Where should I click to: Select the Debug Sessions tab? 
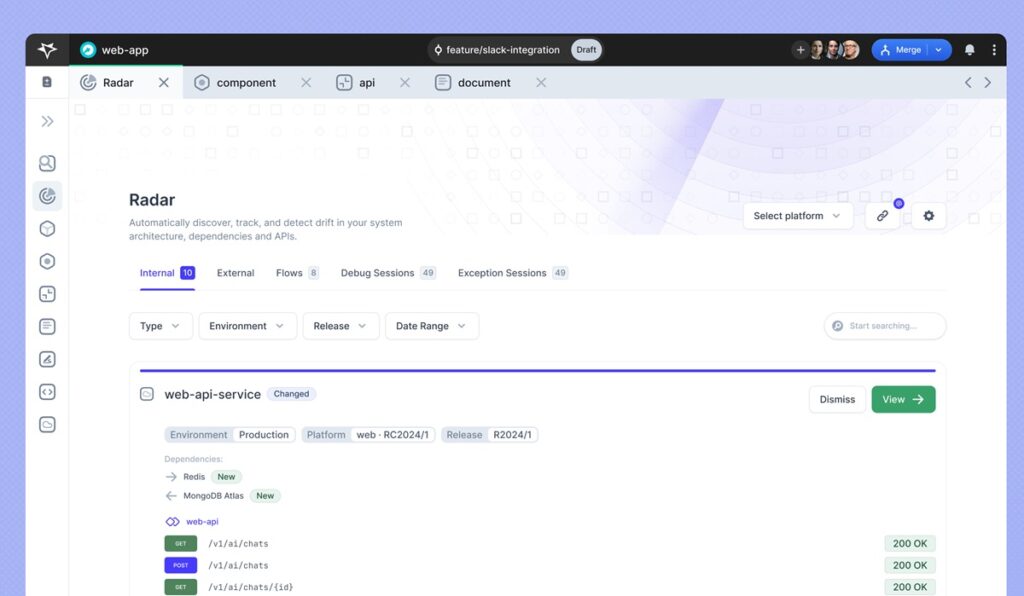click(388, 273)
